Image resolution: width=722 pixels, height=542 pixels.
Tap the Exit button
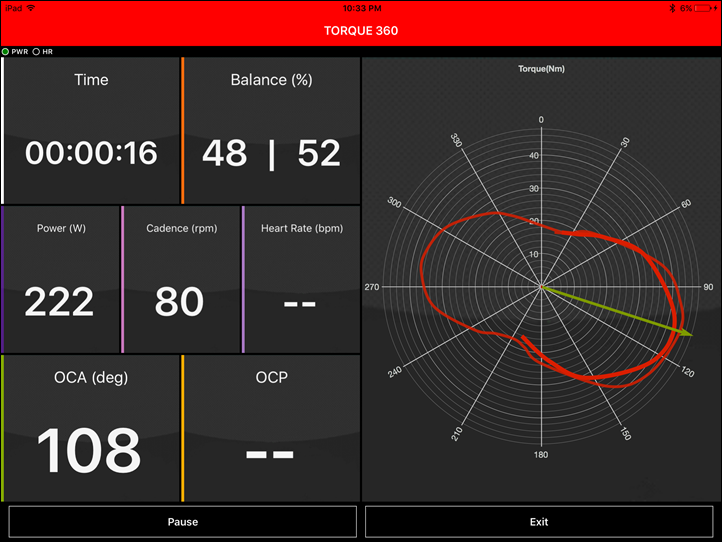(539, 522)
